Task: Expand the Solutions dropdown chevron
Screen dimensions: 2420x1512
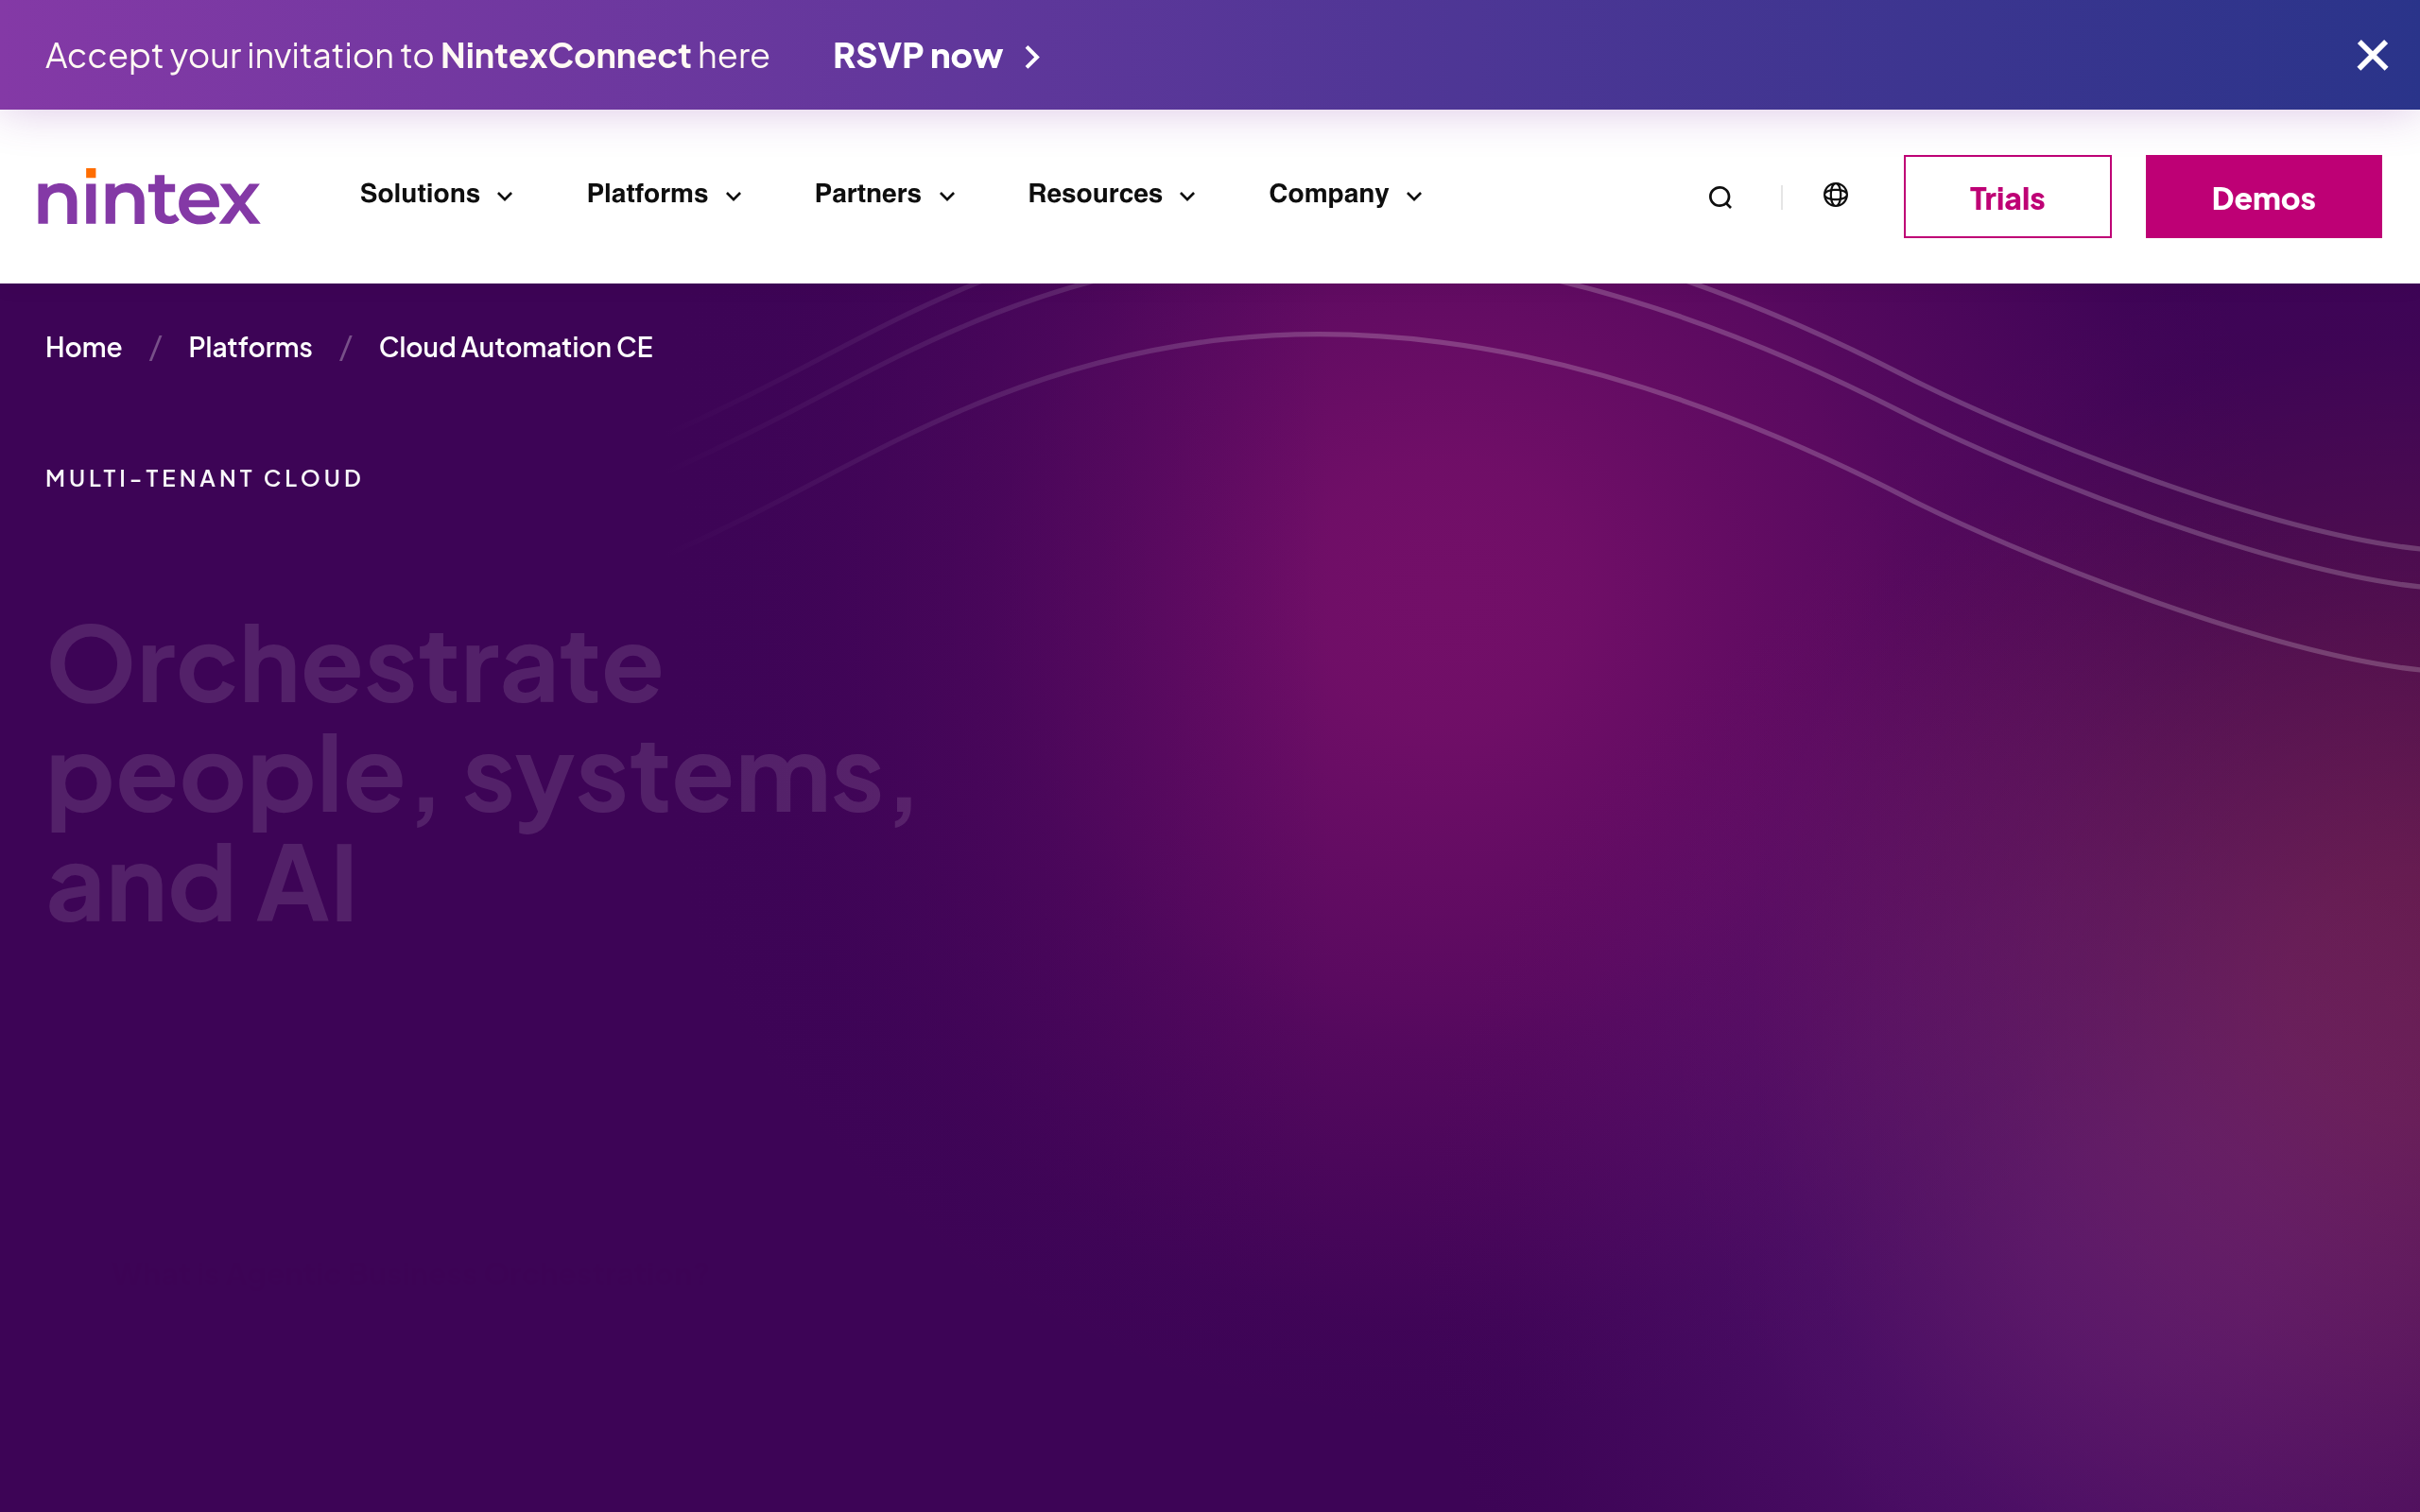Action: [504, 196]
